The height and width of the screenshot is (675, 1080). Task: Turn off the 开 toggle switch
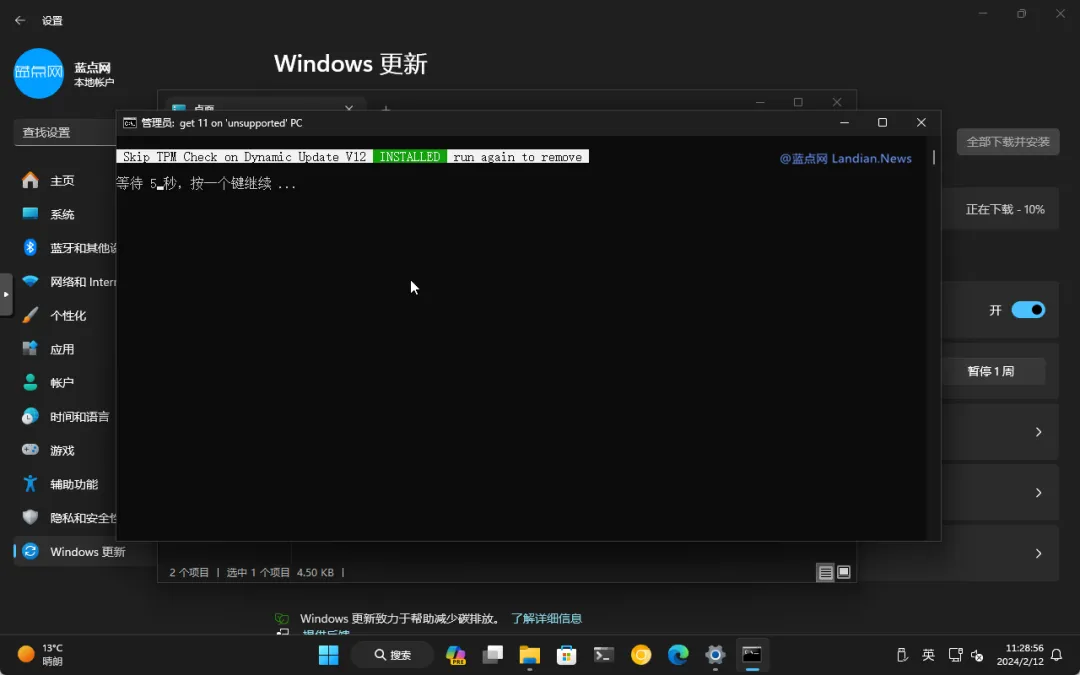tap(1027, 310)
